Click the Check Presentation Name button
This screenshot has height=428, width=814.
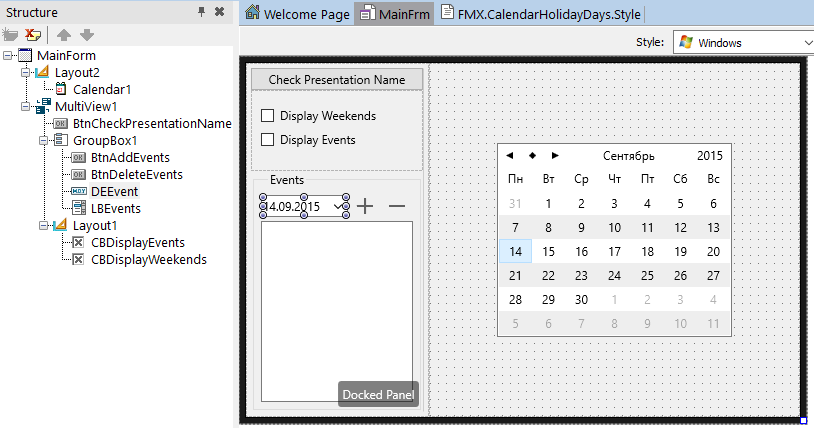(x=337, y=79)
